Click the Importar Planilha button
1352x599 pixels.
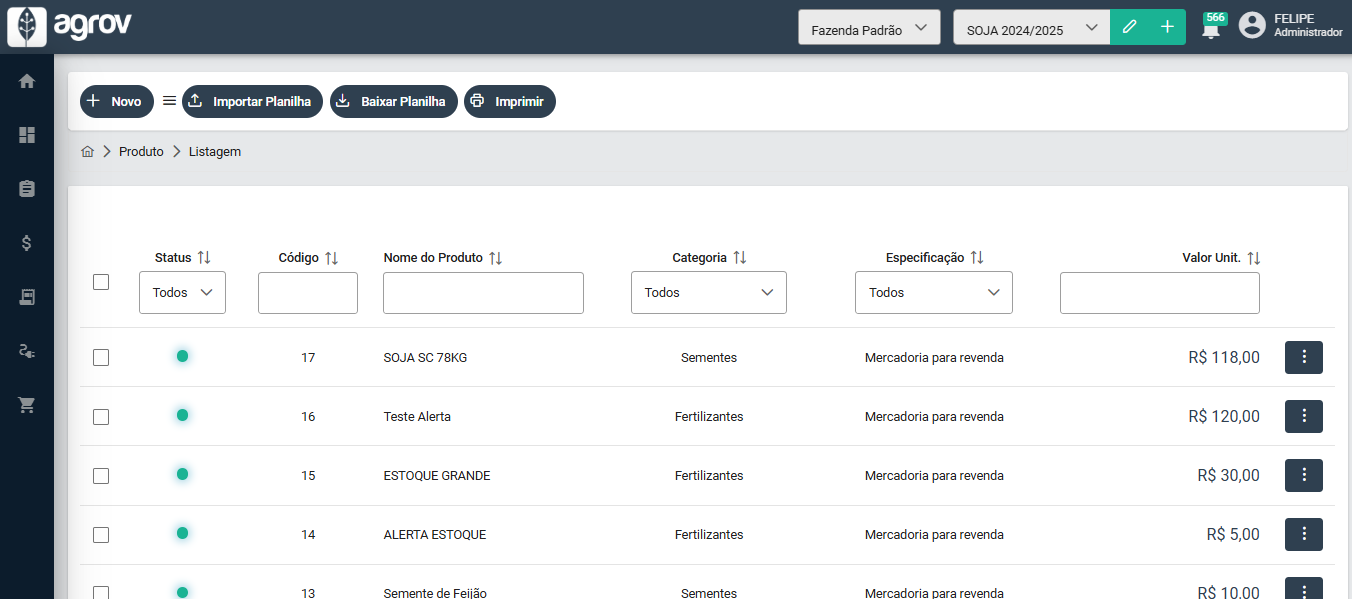tap(252, 101)
